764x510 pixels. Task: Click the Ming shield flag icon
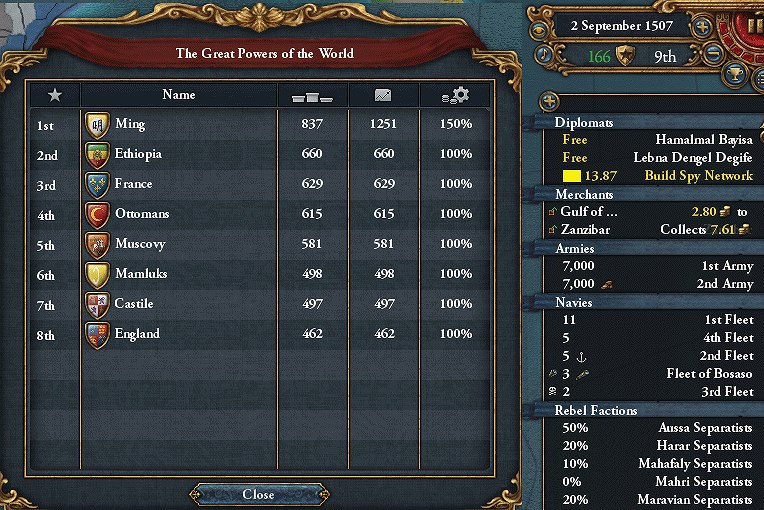97,124
